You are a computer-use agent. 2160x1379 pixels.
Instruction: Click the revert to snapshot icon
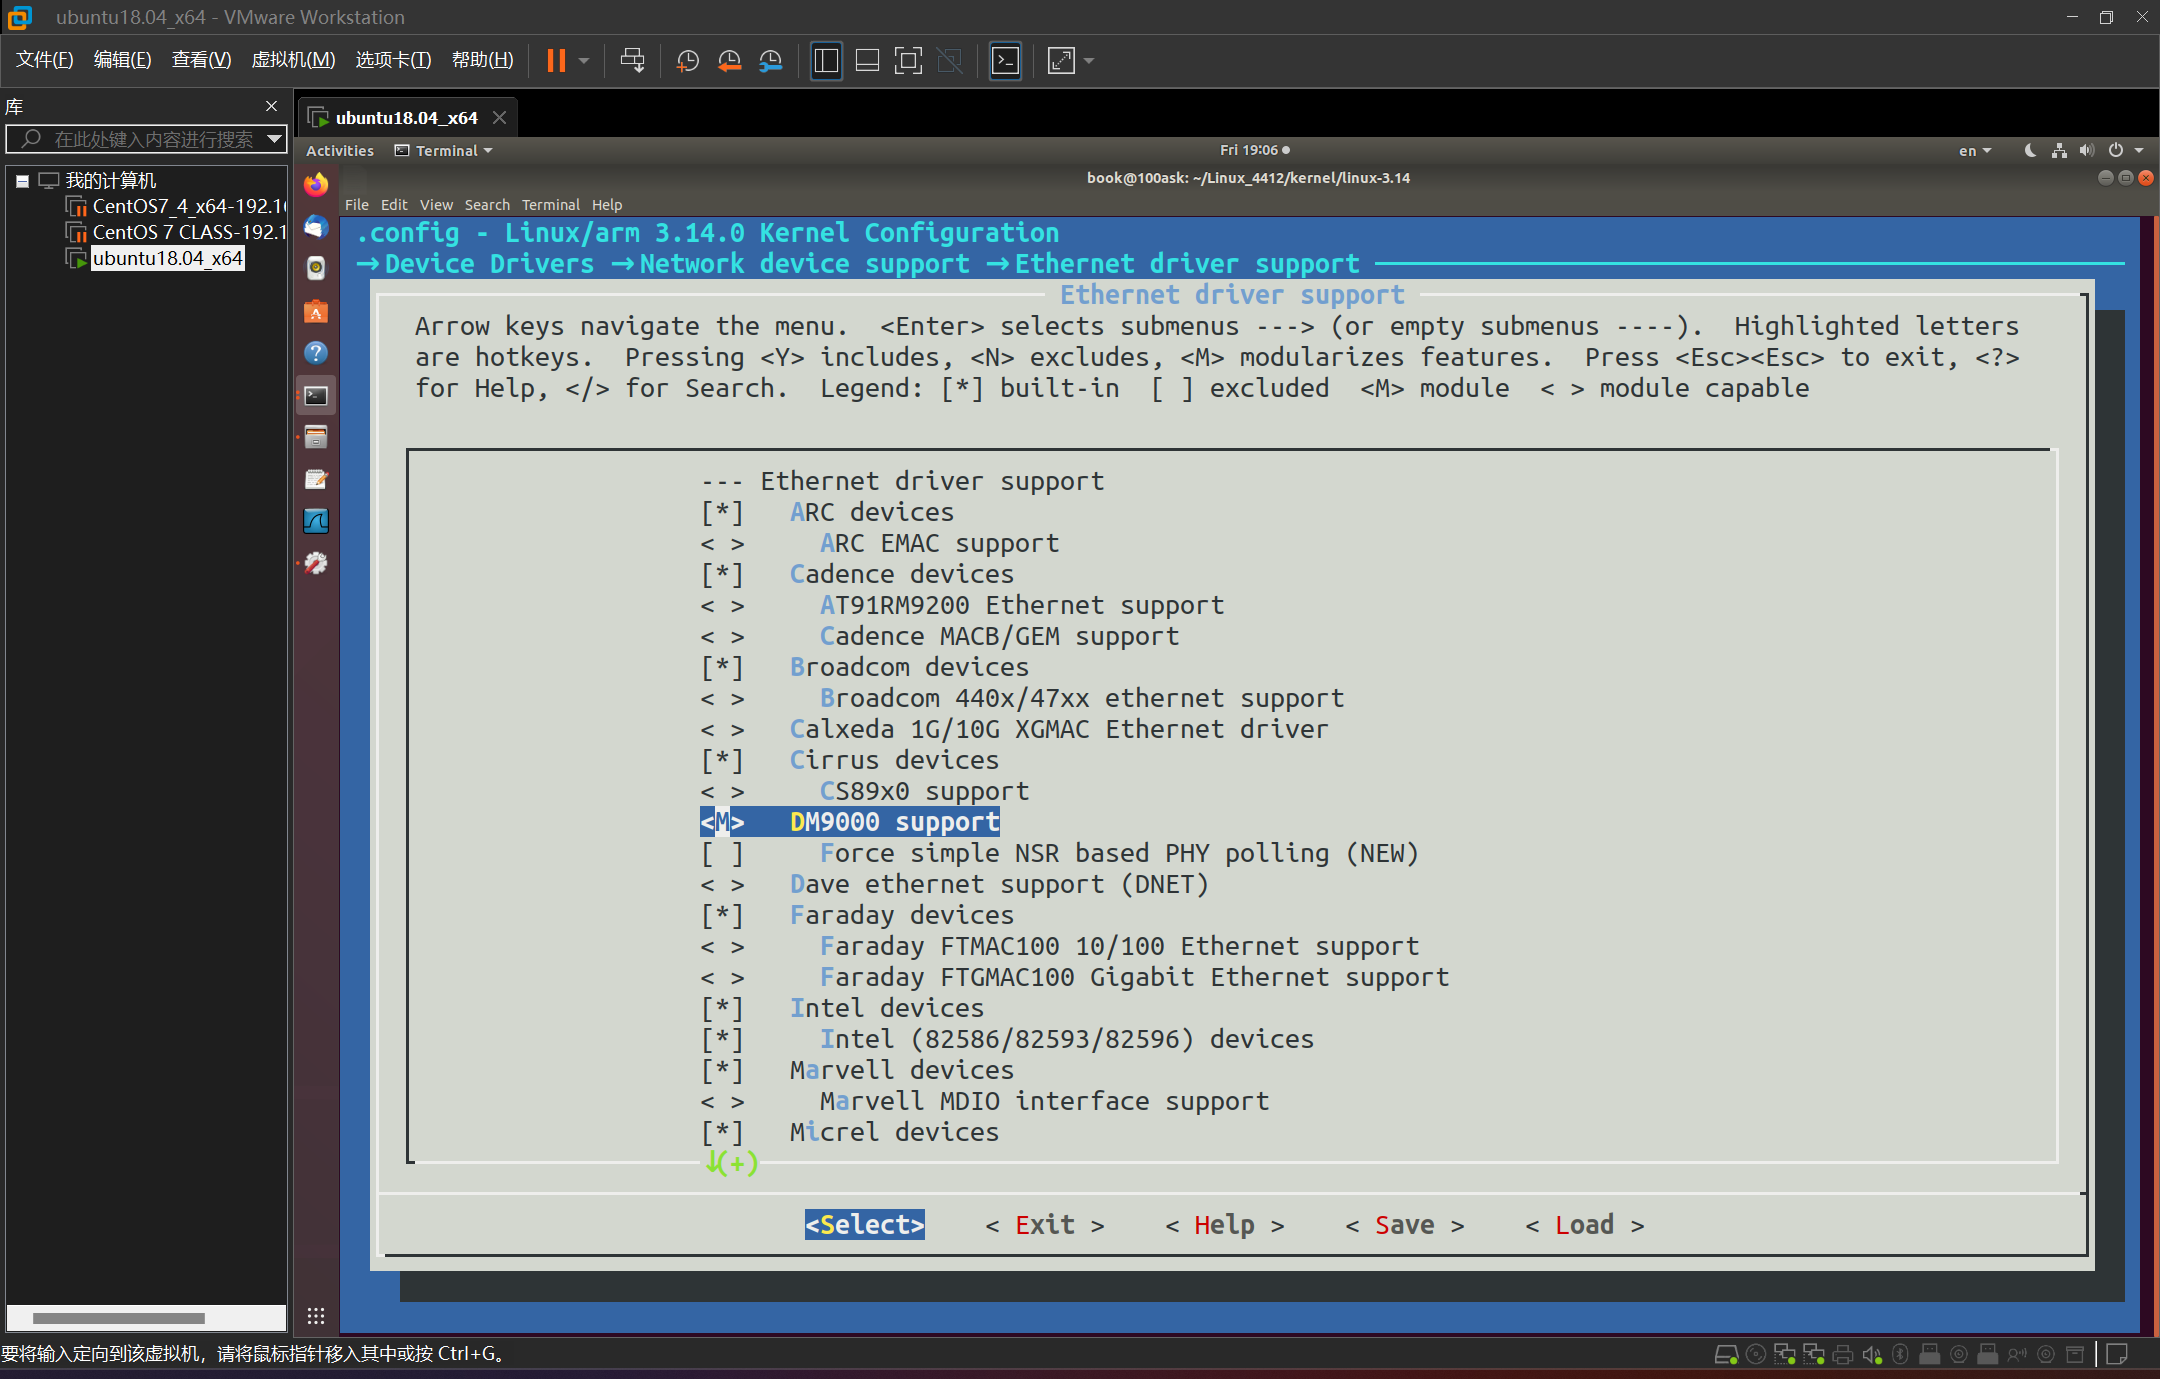point(729,61)
